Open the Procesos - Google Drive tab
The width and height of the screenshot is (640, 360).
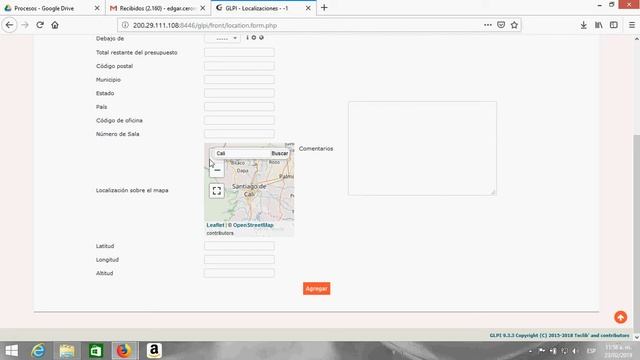point(44,8)
